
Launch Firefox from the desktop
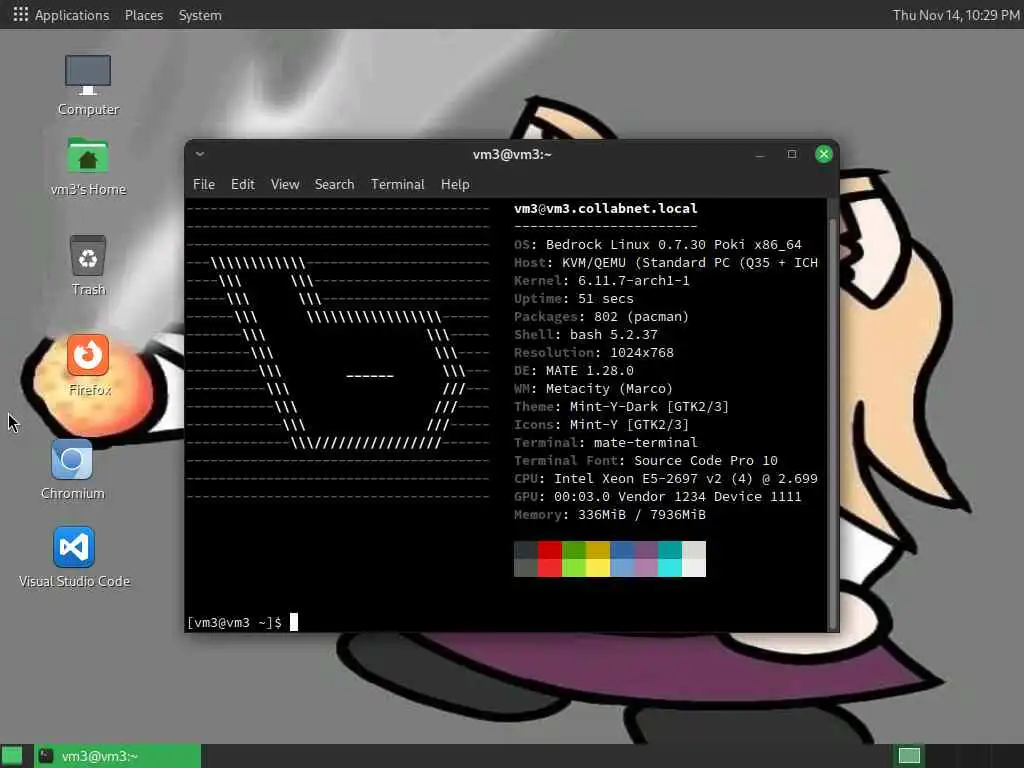pyautogui.click(x=88, y=355)
